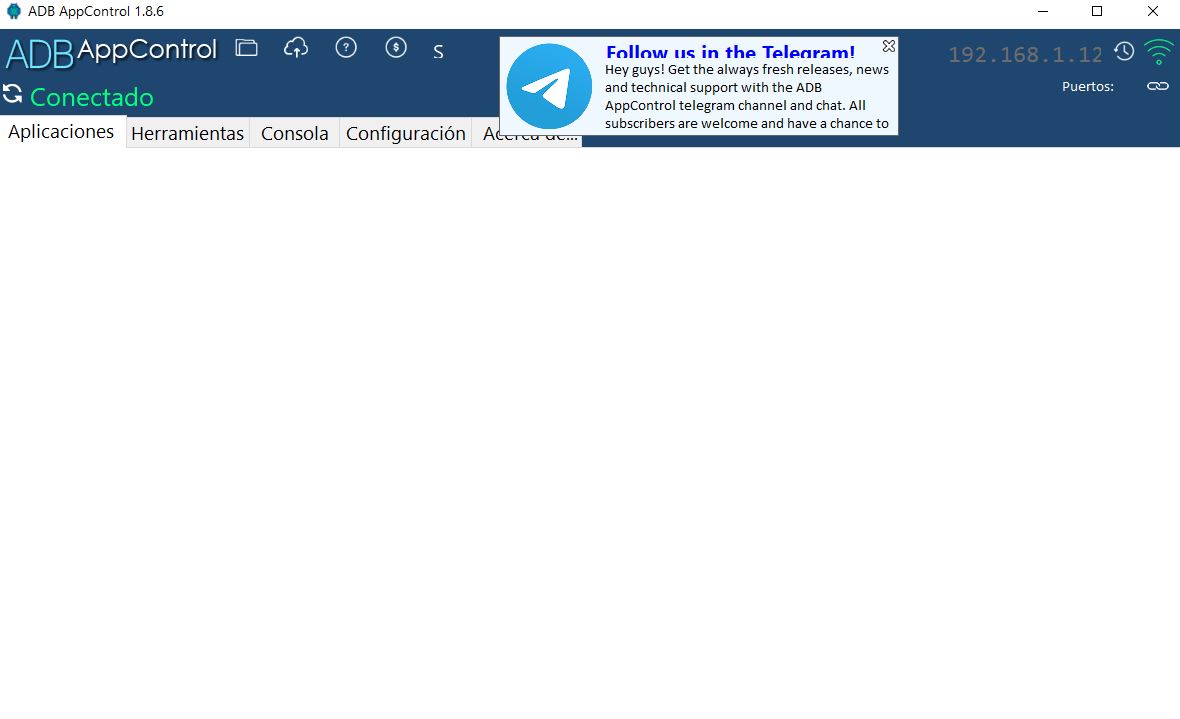Open connection history clock icon
The height and width of the screenshot is (719, 1180).
[1124, 51]
